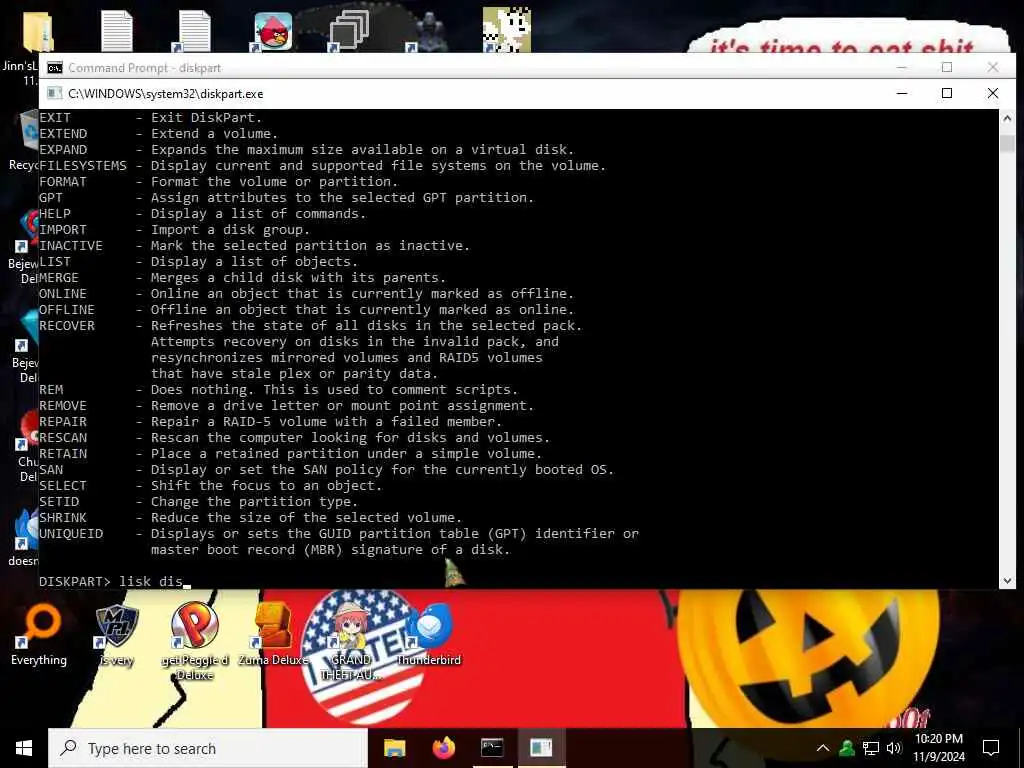Image resolution: width=1024 pixels, height=768 pixels.
Task: Click the FORMAT command line
Action: 218,182
